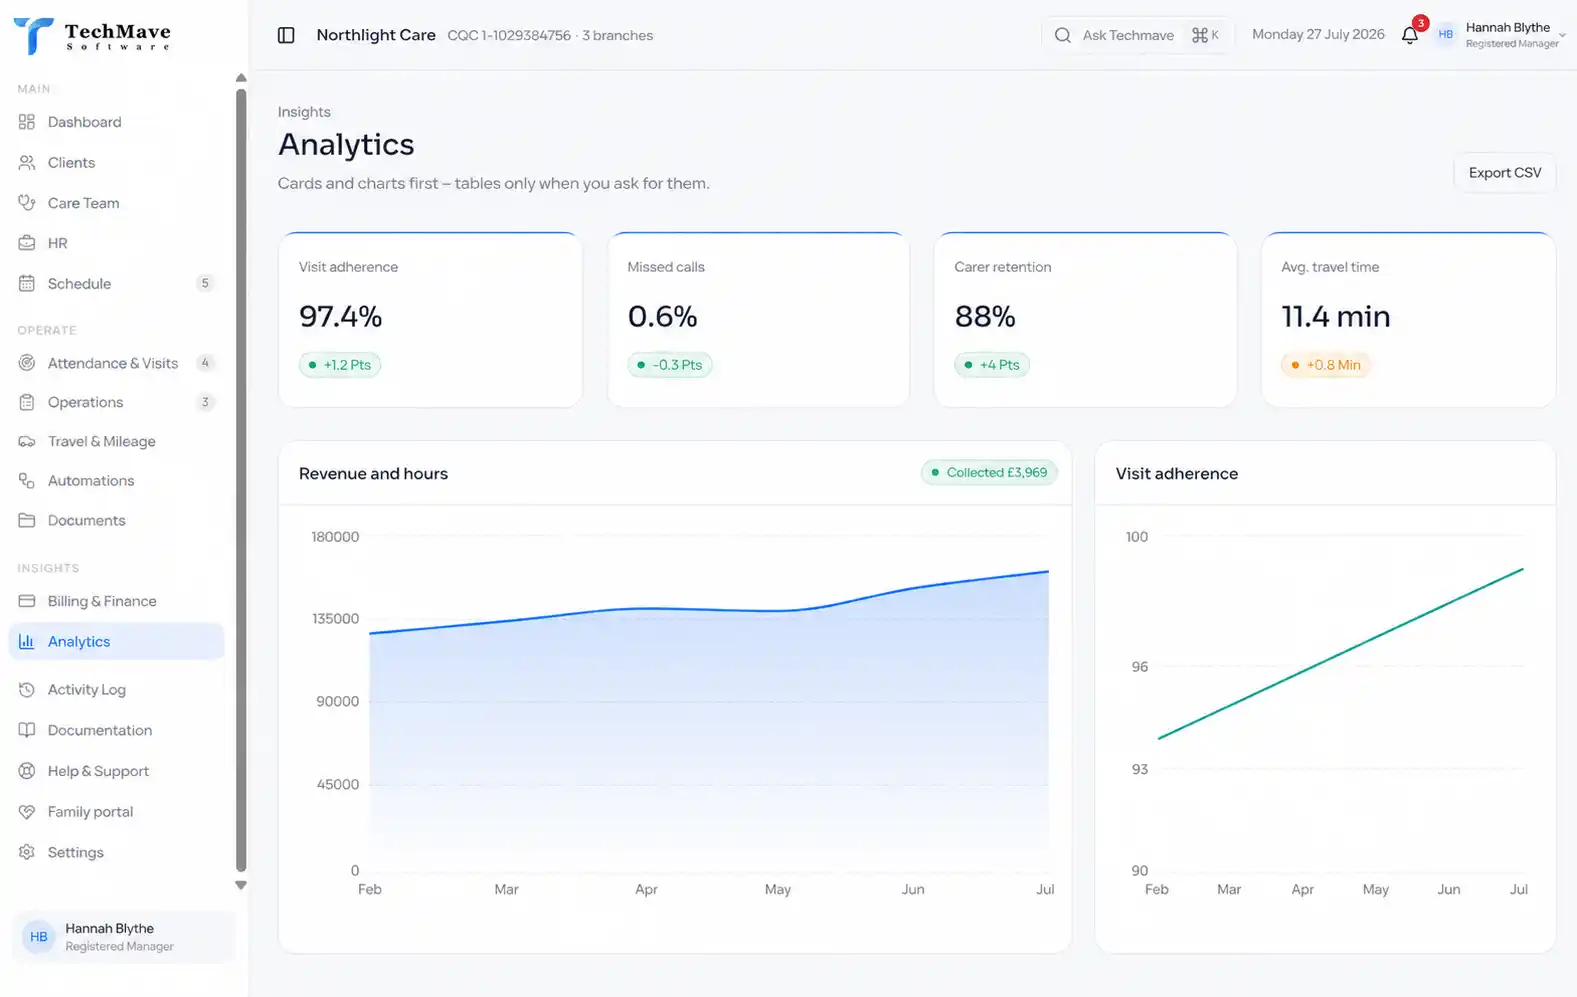Click the Export CSV button
This screenshot has height=997, width=1577.
click(1504, 173)
